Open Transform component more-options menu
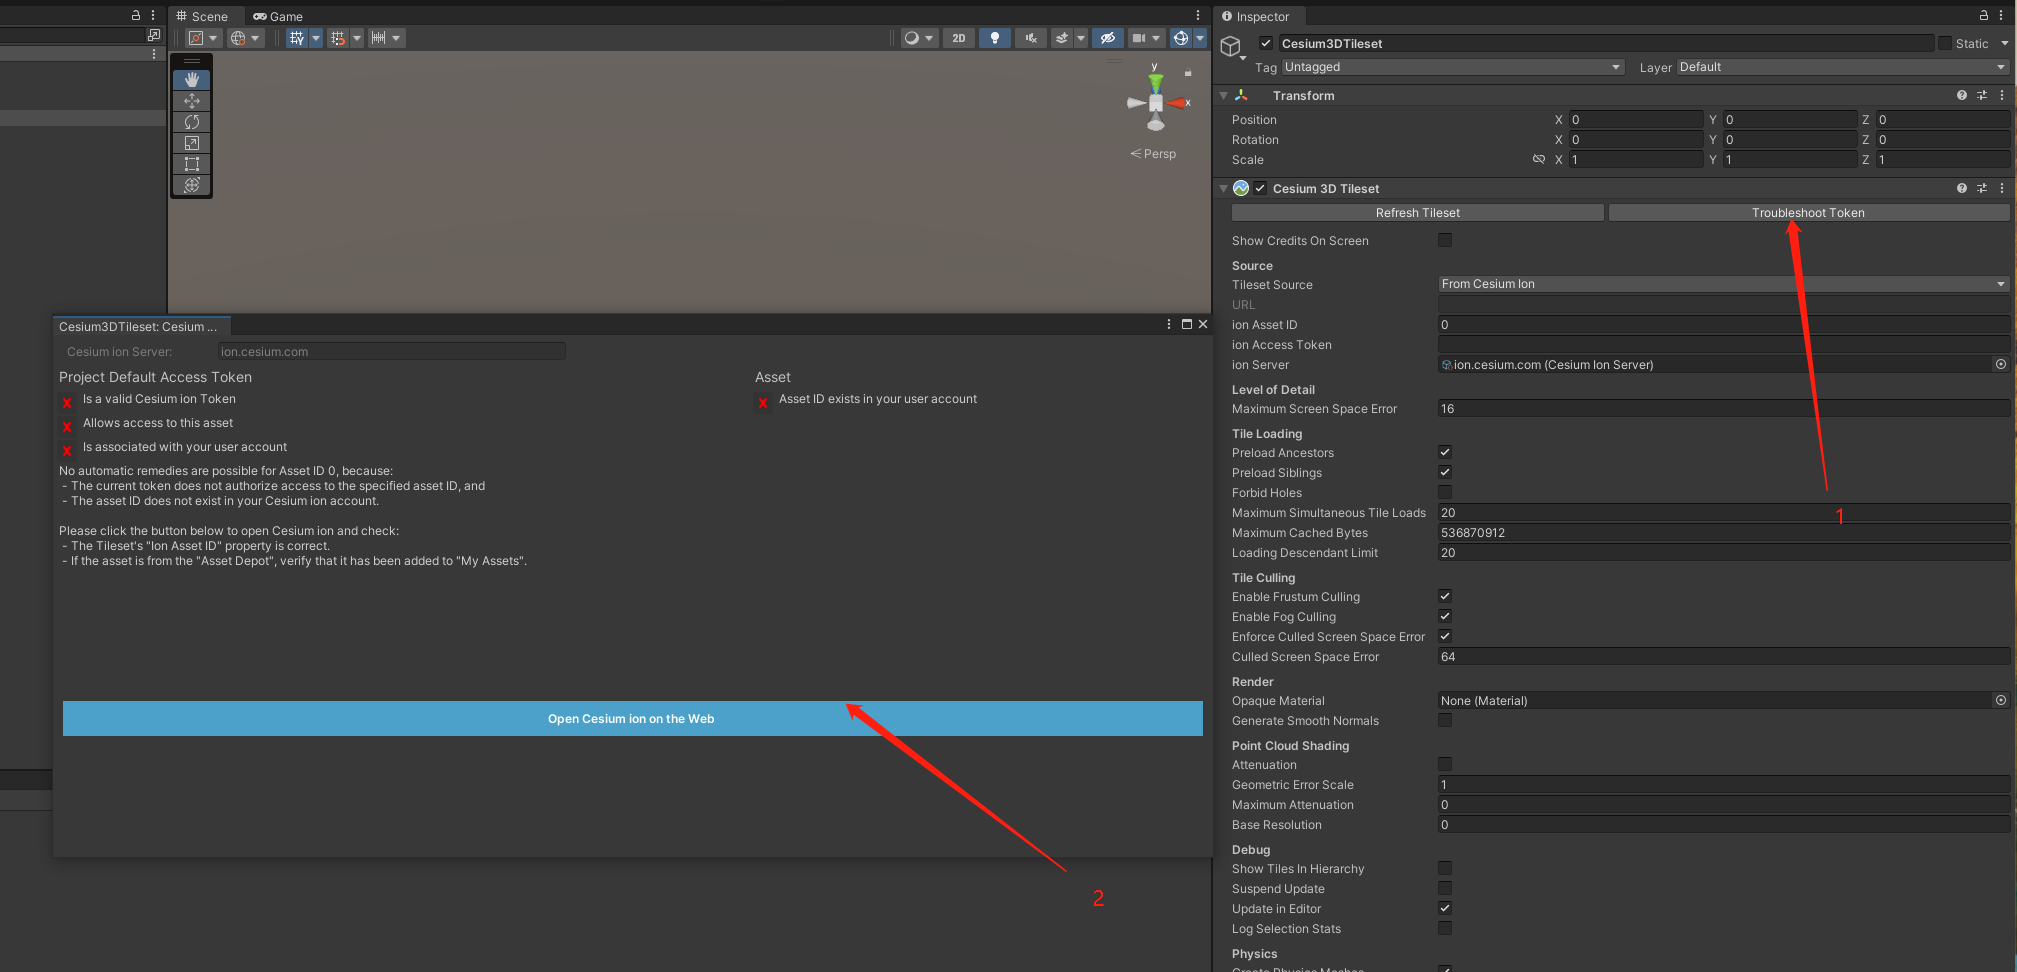Image resolution: width=2017 pixels, height=972 pixels. [x=2002, y=95]
